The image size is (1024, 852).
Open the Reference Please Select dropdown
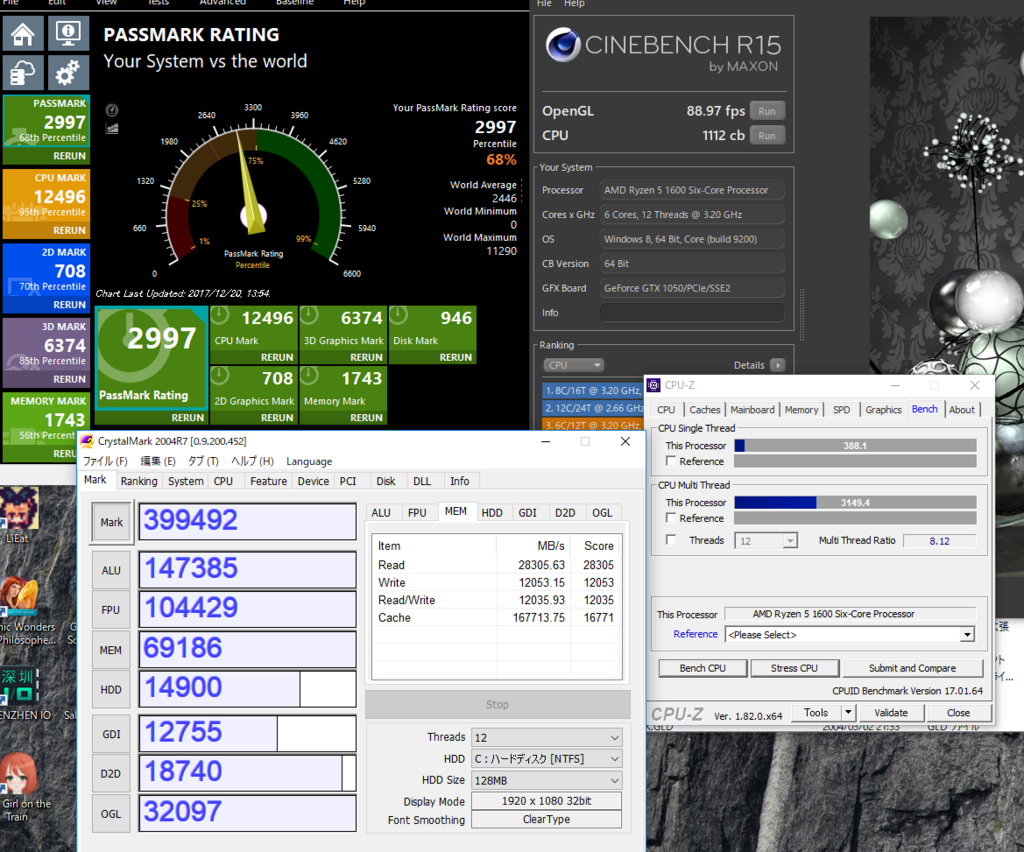pyautogui.click(x=850, y=635)
